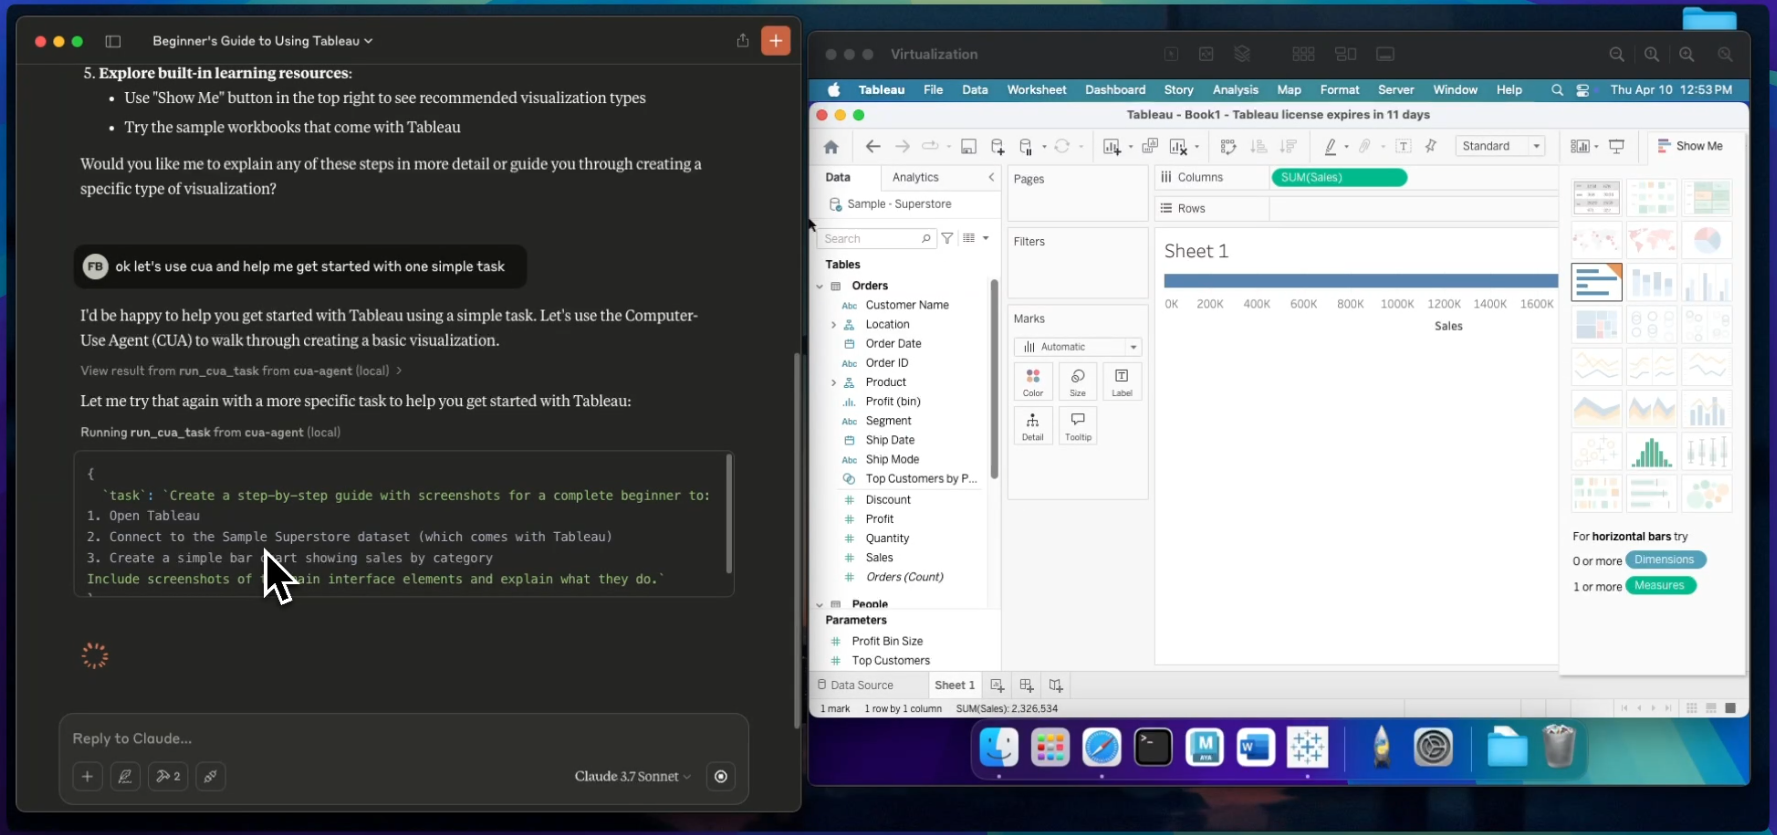Switch to sheet sorter grid view
The height and width of the screenshot is (835, 1777).
[x=1692, y=708]
